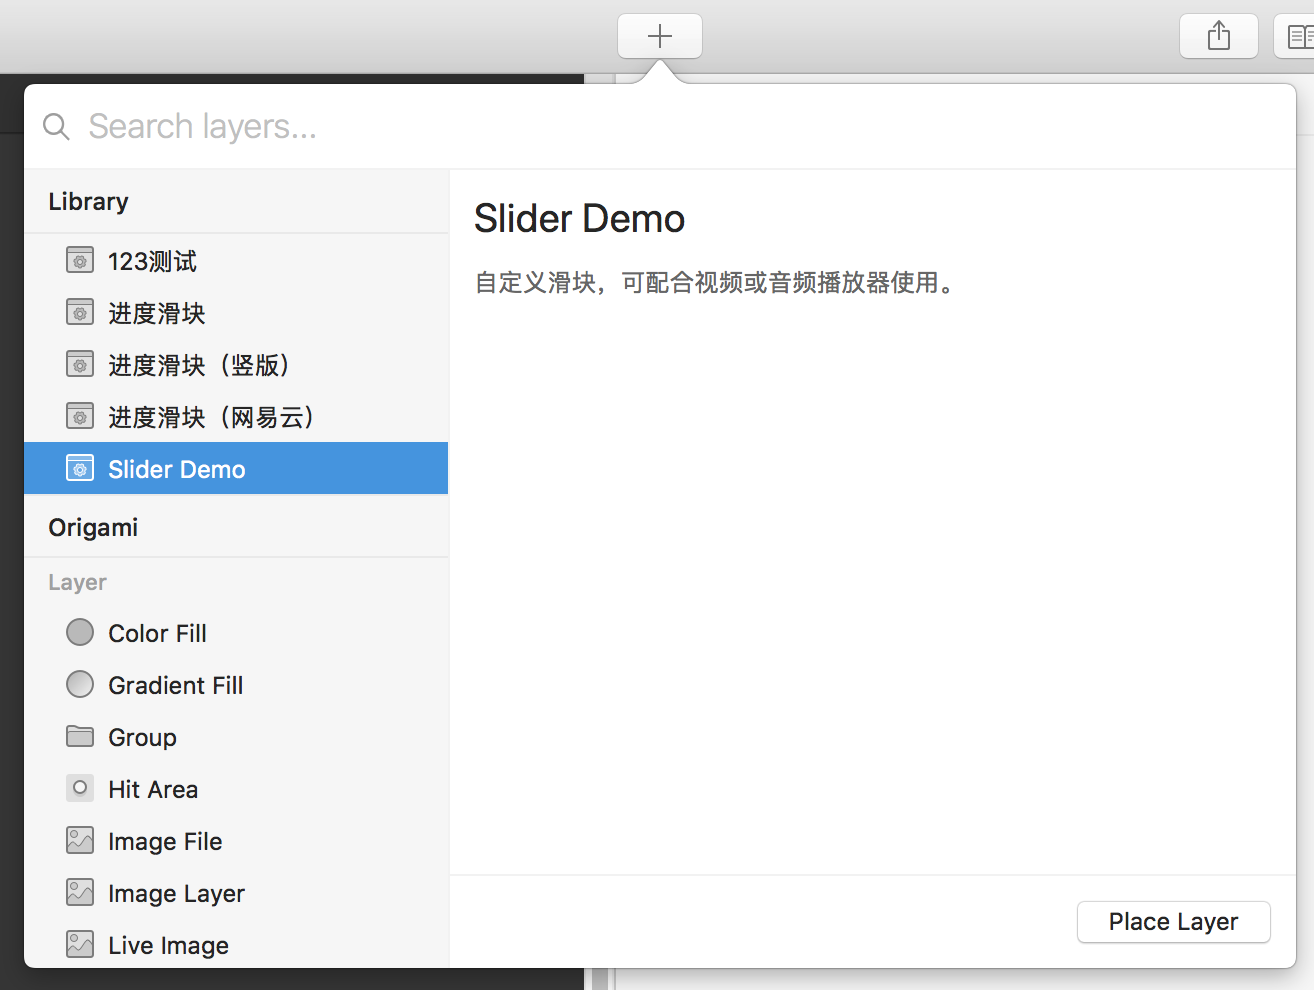Select the 123测试 library item

pos(152,261)
